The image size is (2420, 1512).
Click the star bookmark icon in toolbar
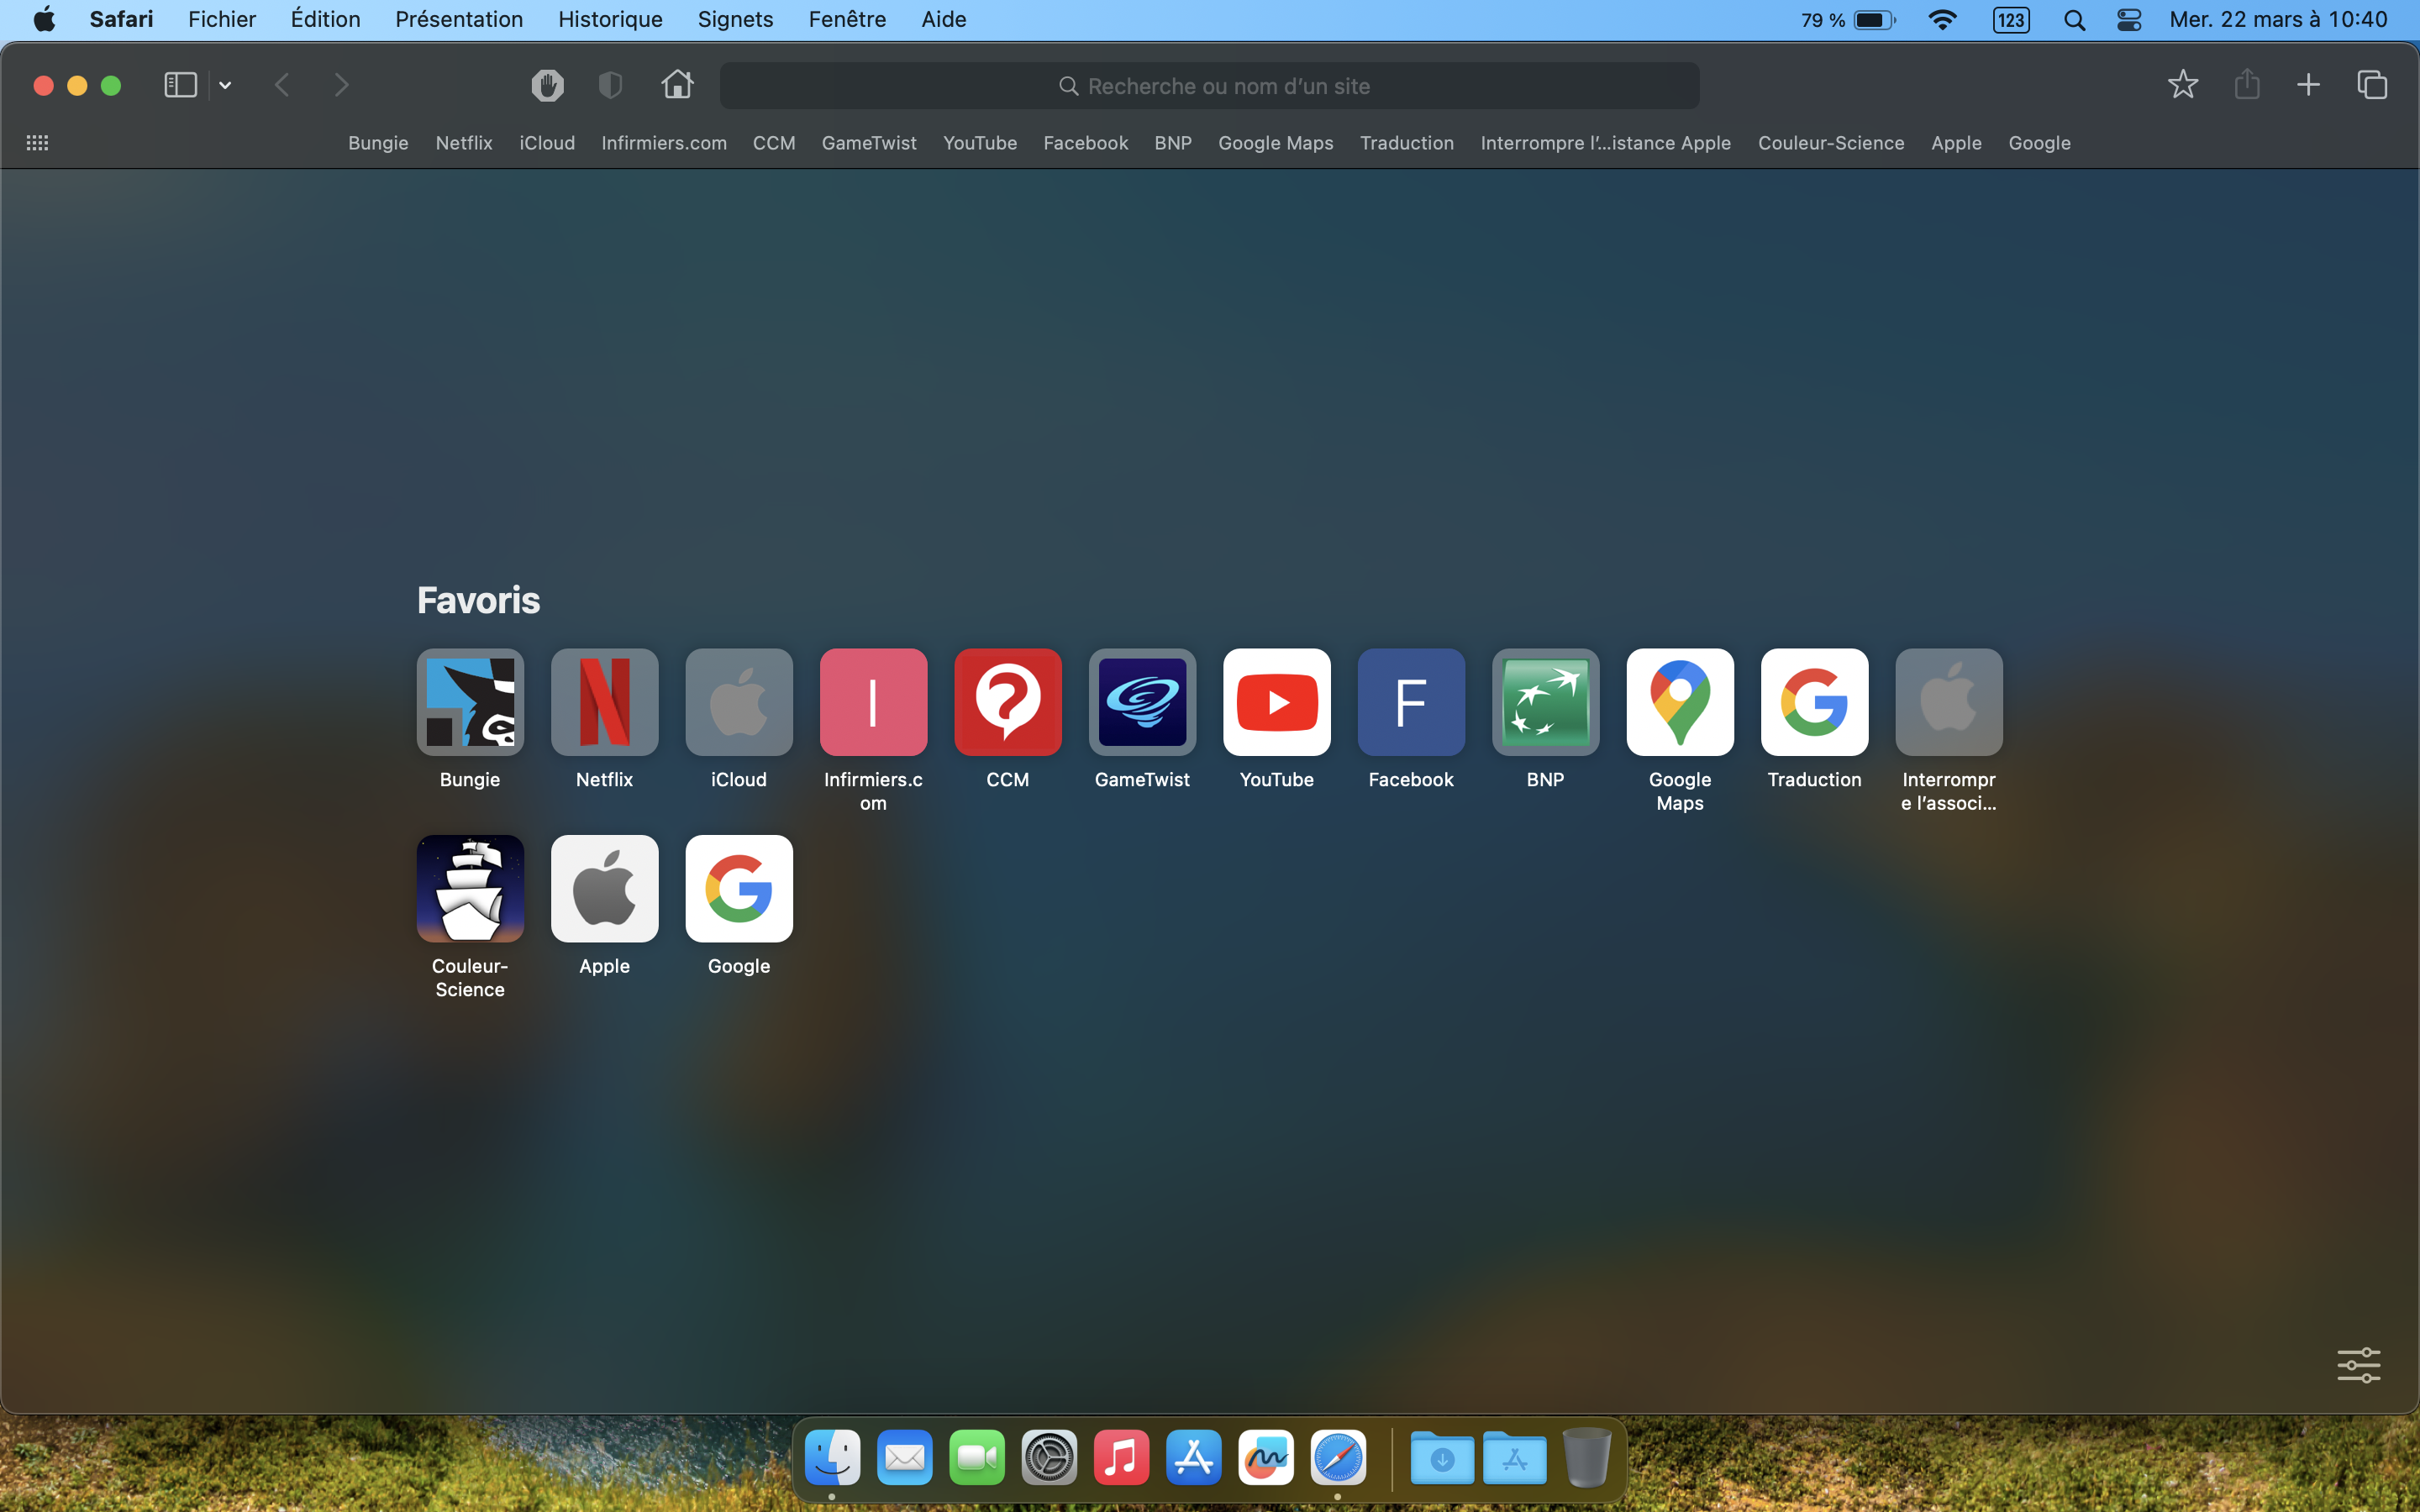(x=2182, y=84)
